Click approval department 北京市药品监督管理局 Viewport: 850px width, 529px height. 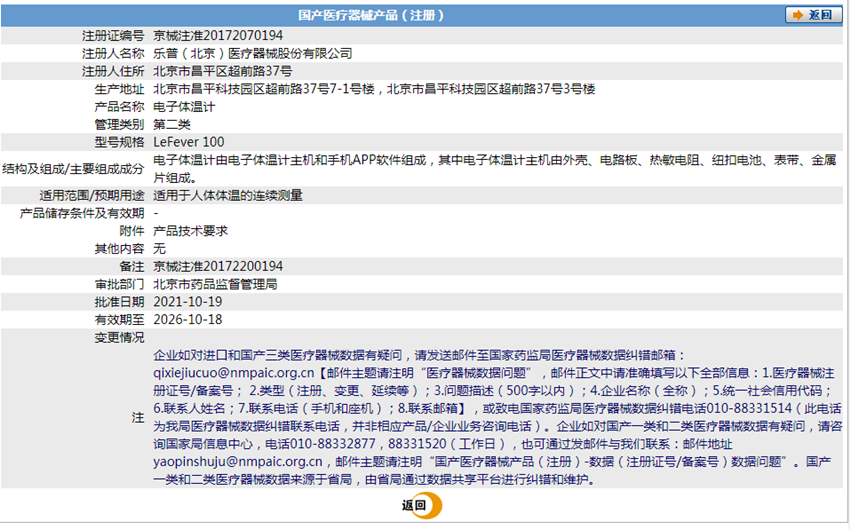click(215, 284)
